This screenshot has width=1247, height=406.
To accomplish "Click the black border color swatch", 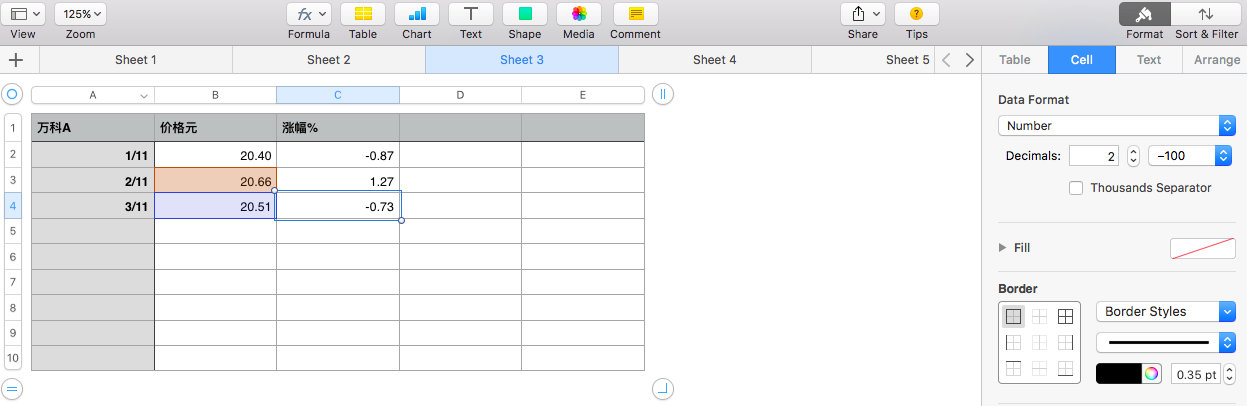I will coord(1119,374).
